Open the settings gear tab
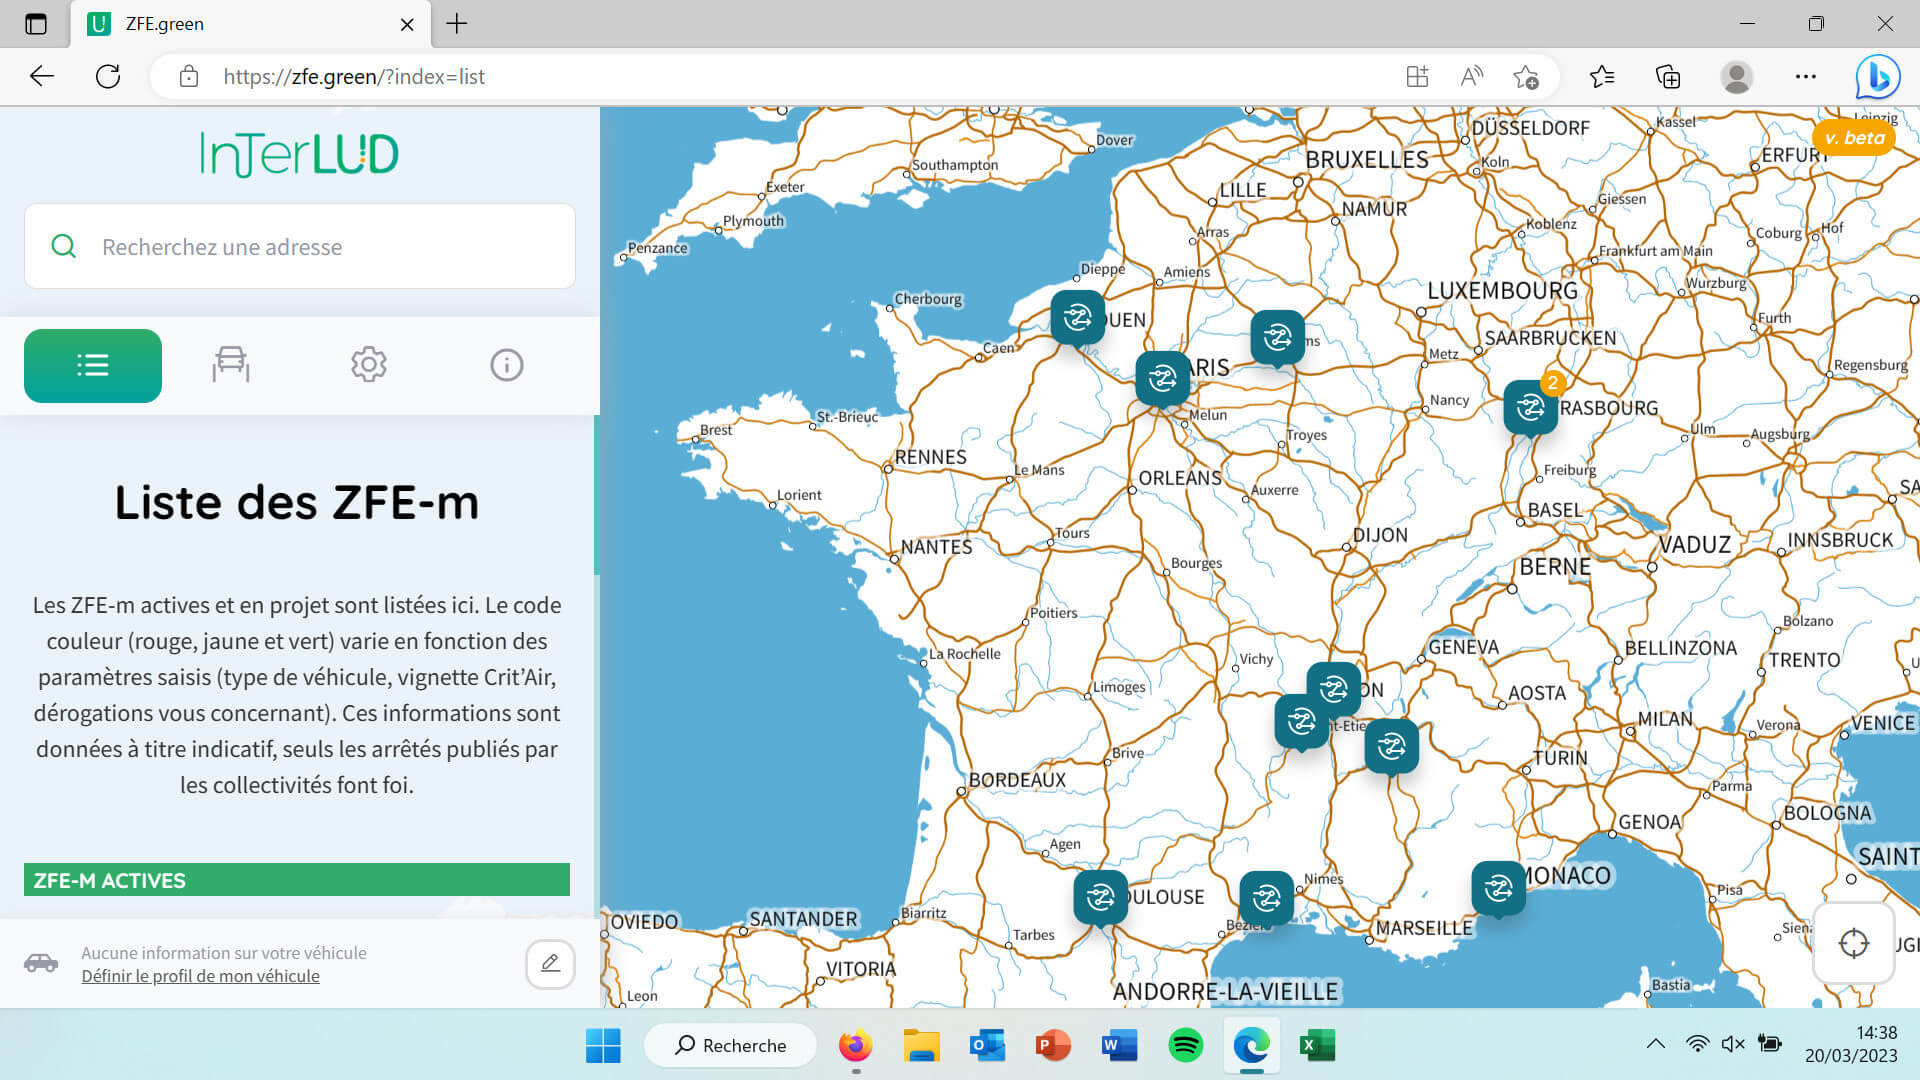 coord(369,365)
